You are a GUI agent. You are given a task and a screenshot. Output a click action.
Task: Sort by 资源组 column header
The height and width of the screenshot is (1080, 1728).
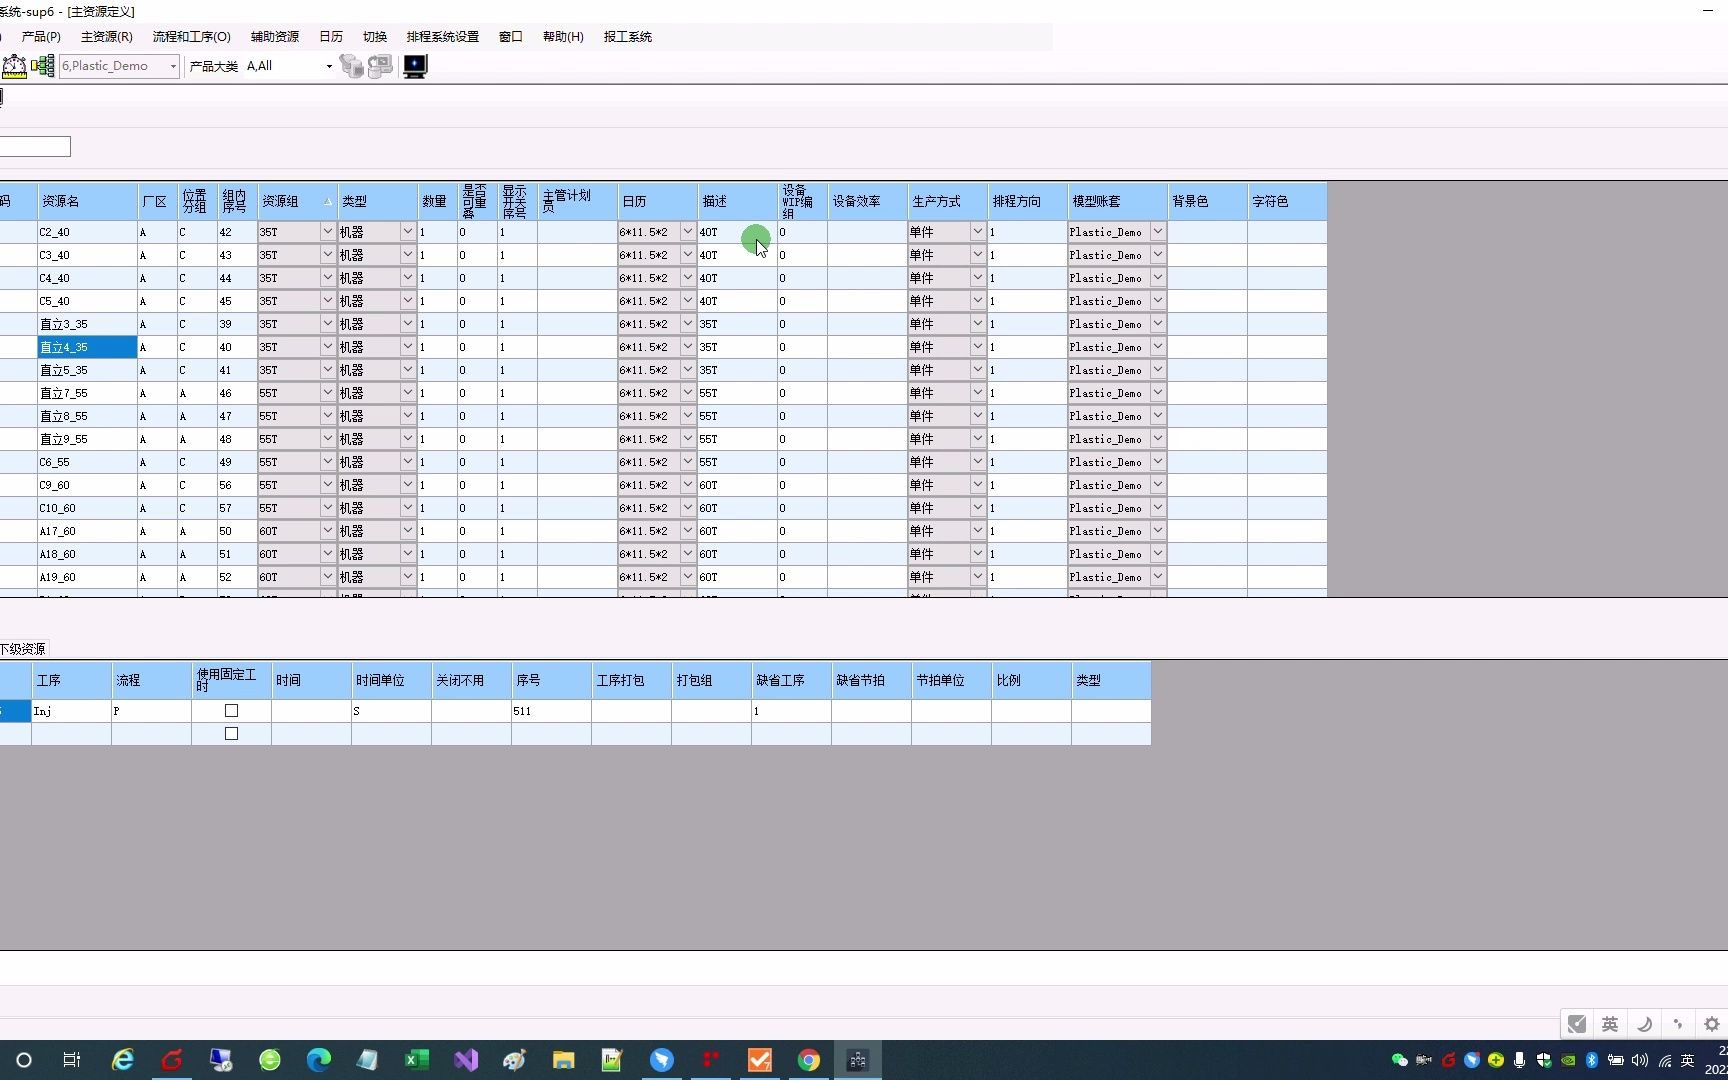click(x=297, y=201)
